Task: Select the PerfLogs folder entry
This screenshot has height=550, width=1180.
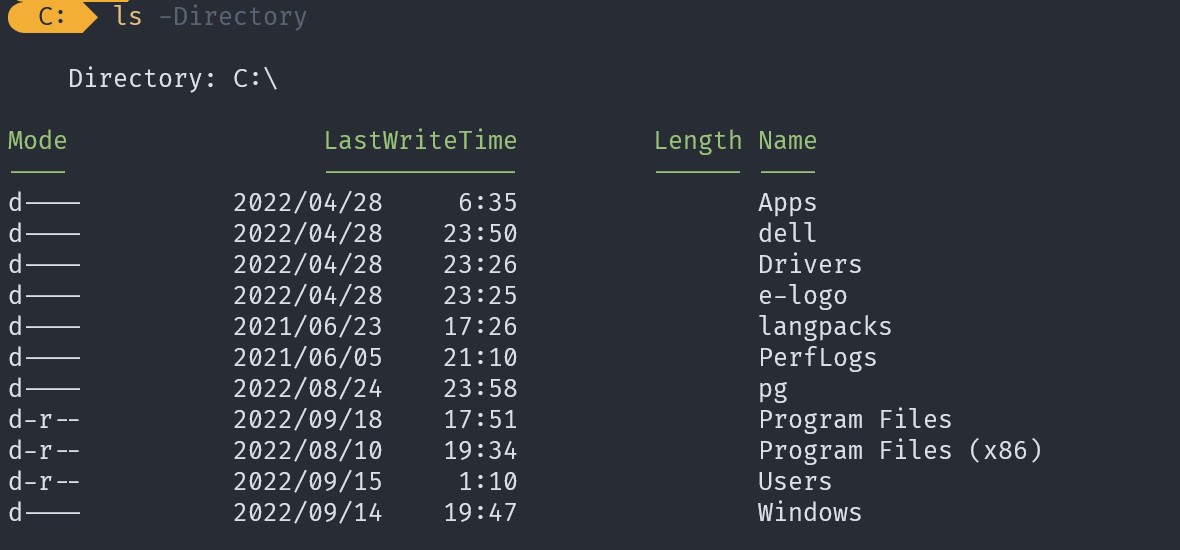Action: pos(818,357)
